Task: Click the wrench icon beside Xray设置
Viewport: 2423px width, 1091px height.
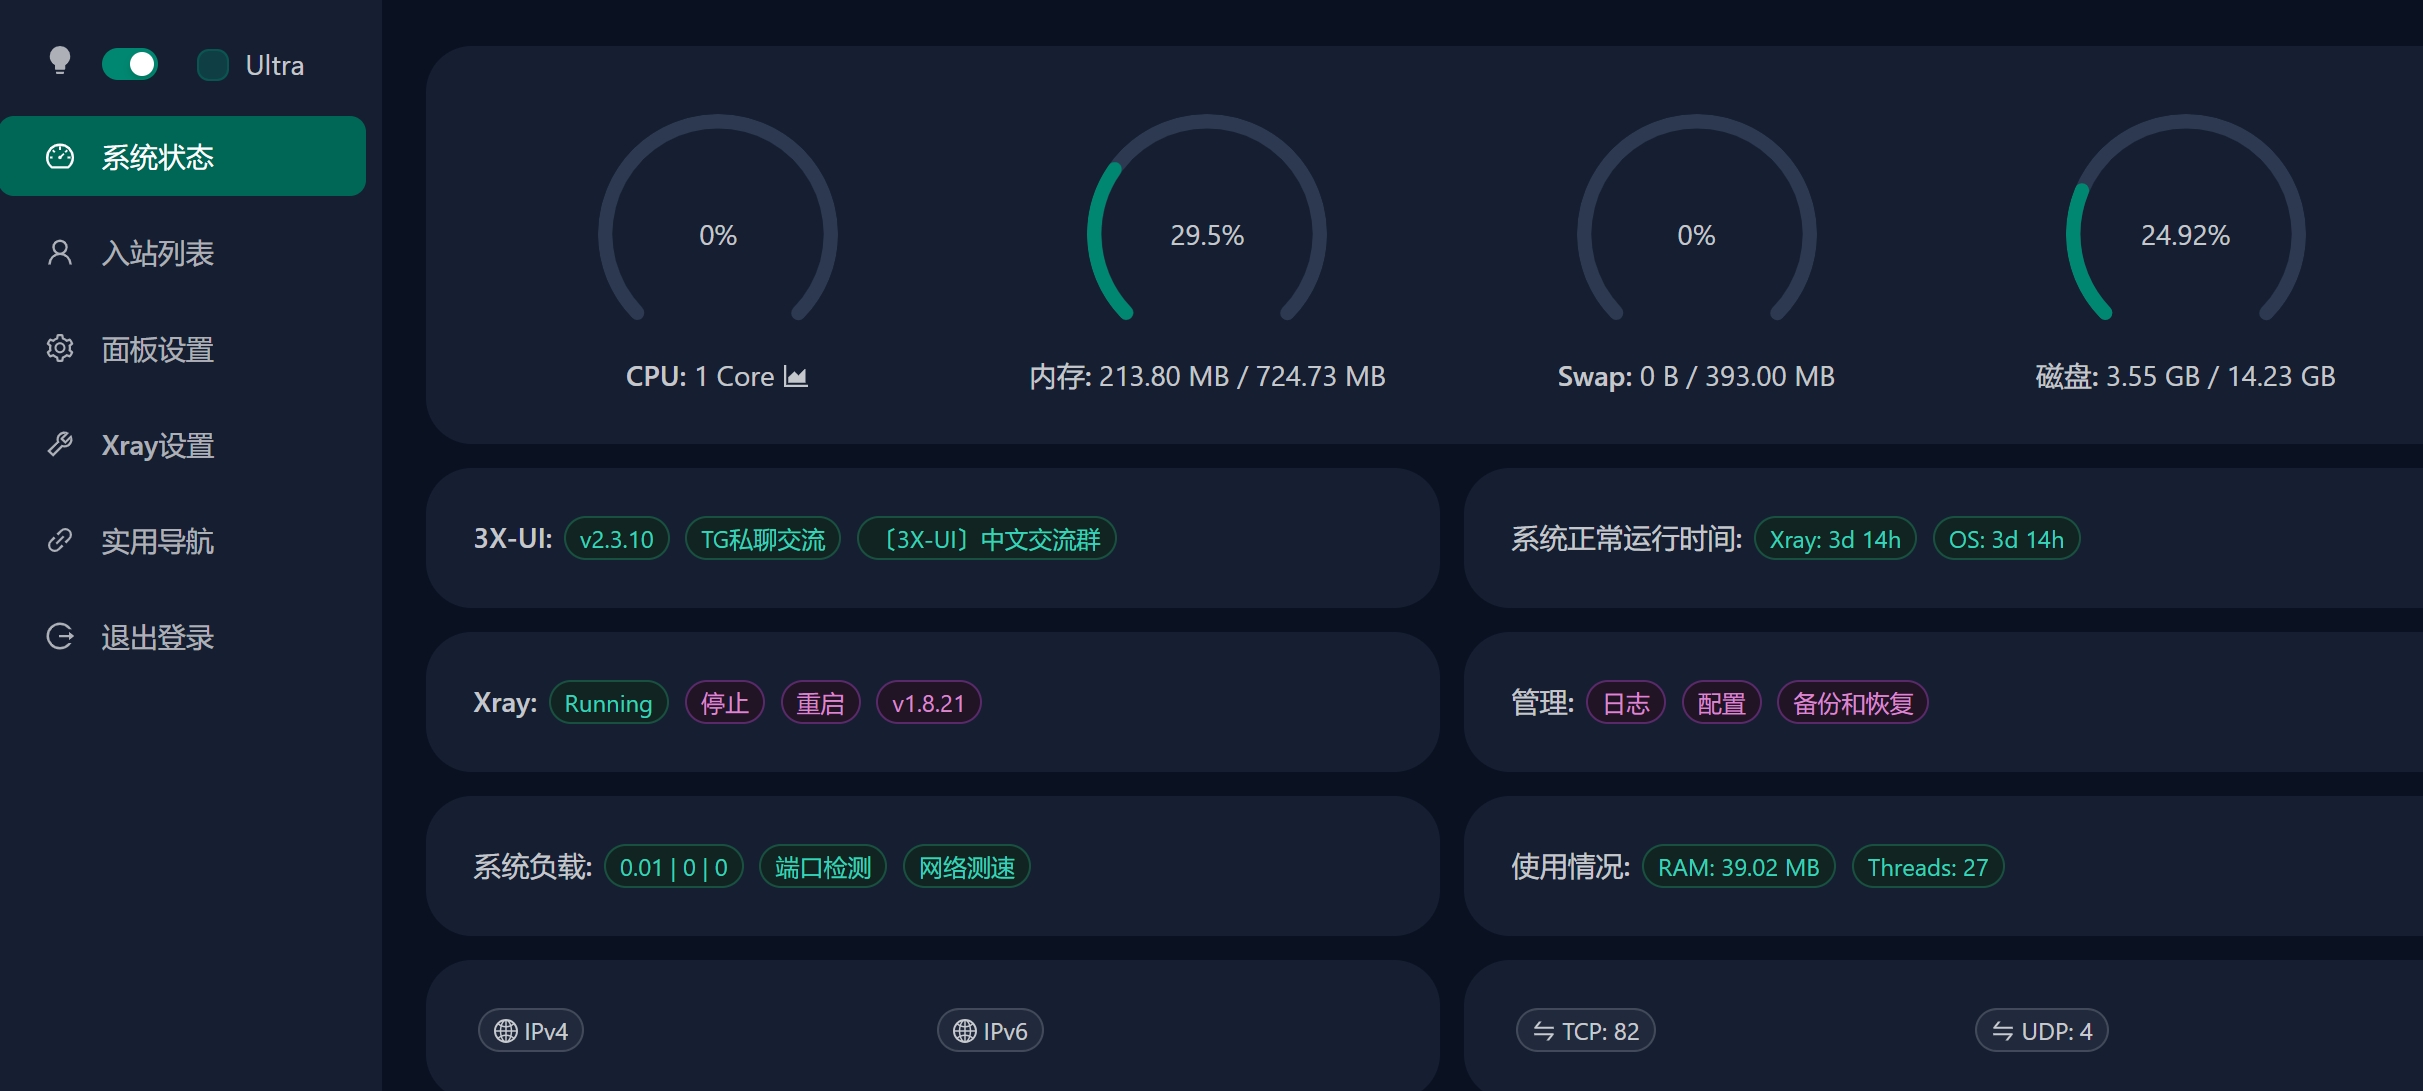Action: coord(60,445)
